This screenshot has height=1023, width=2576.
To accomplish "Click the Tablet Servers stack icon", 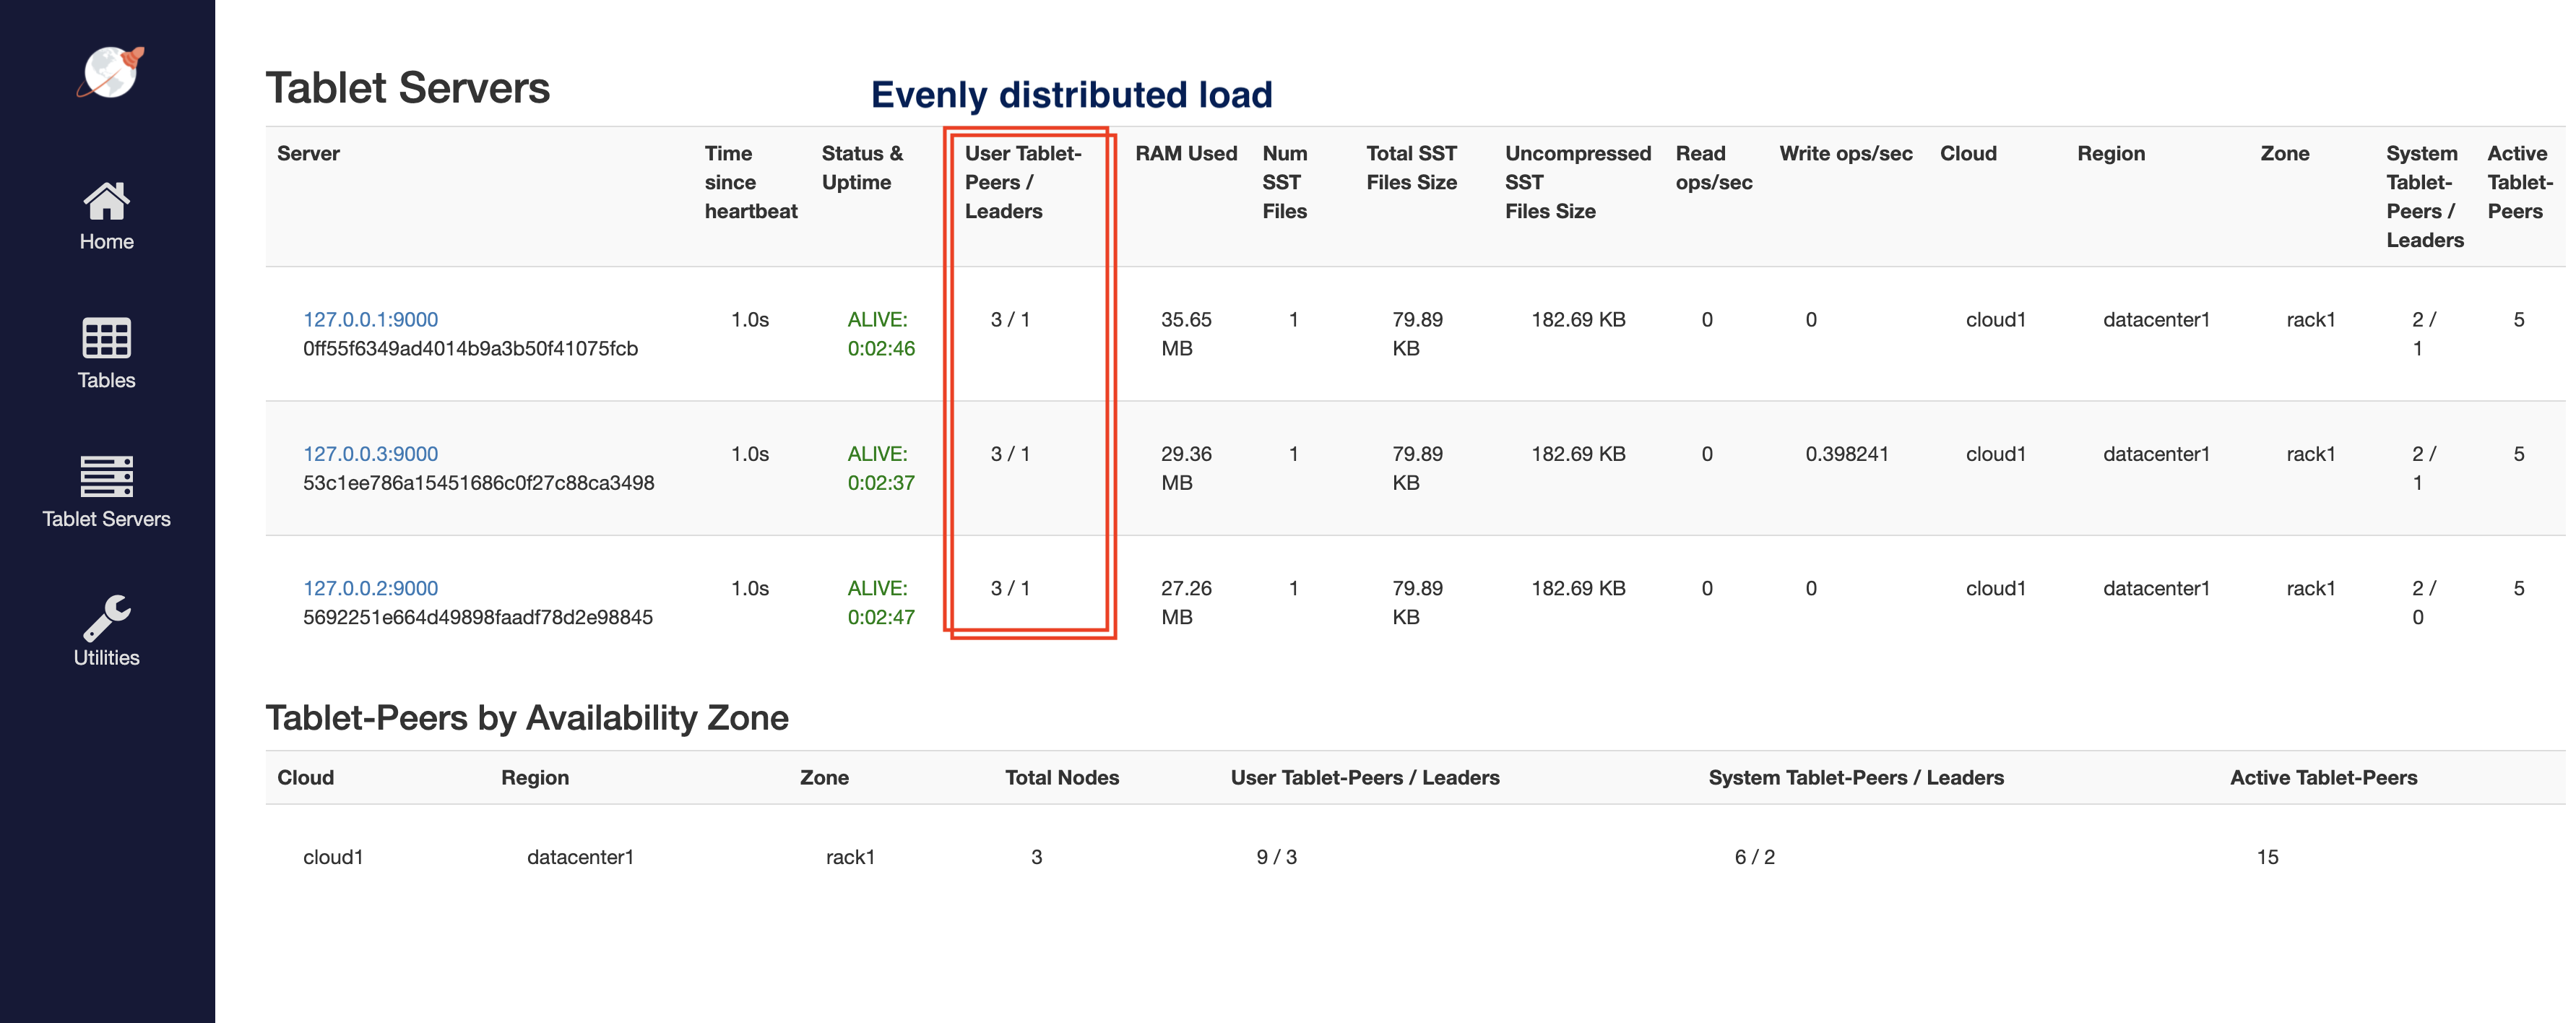I will pos(106,476).
